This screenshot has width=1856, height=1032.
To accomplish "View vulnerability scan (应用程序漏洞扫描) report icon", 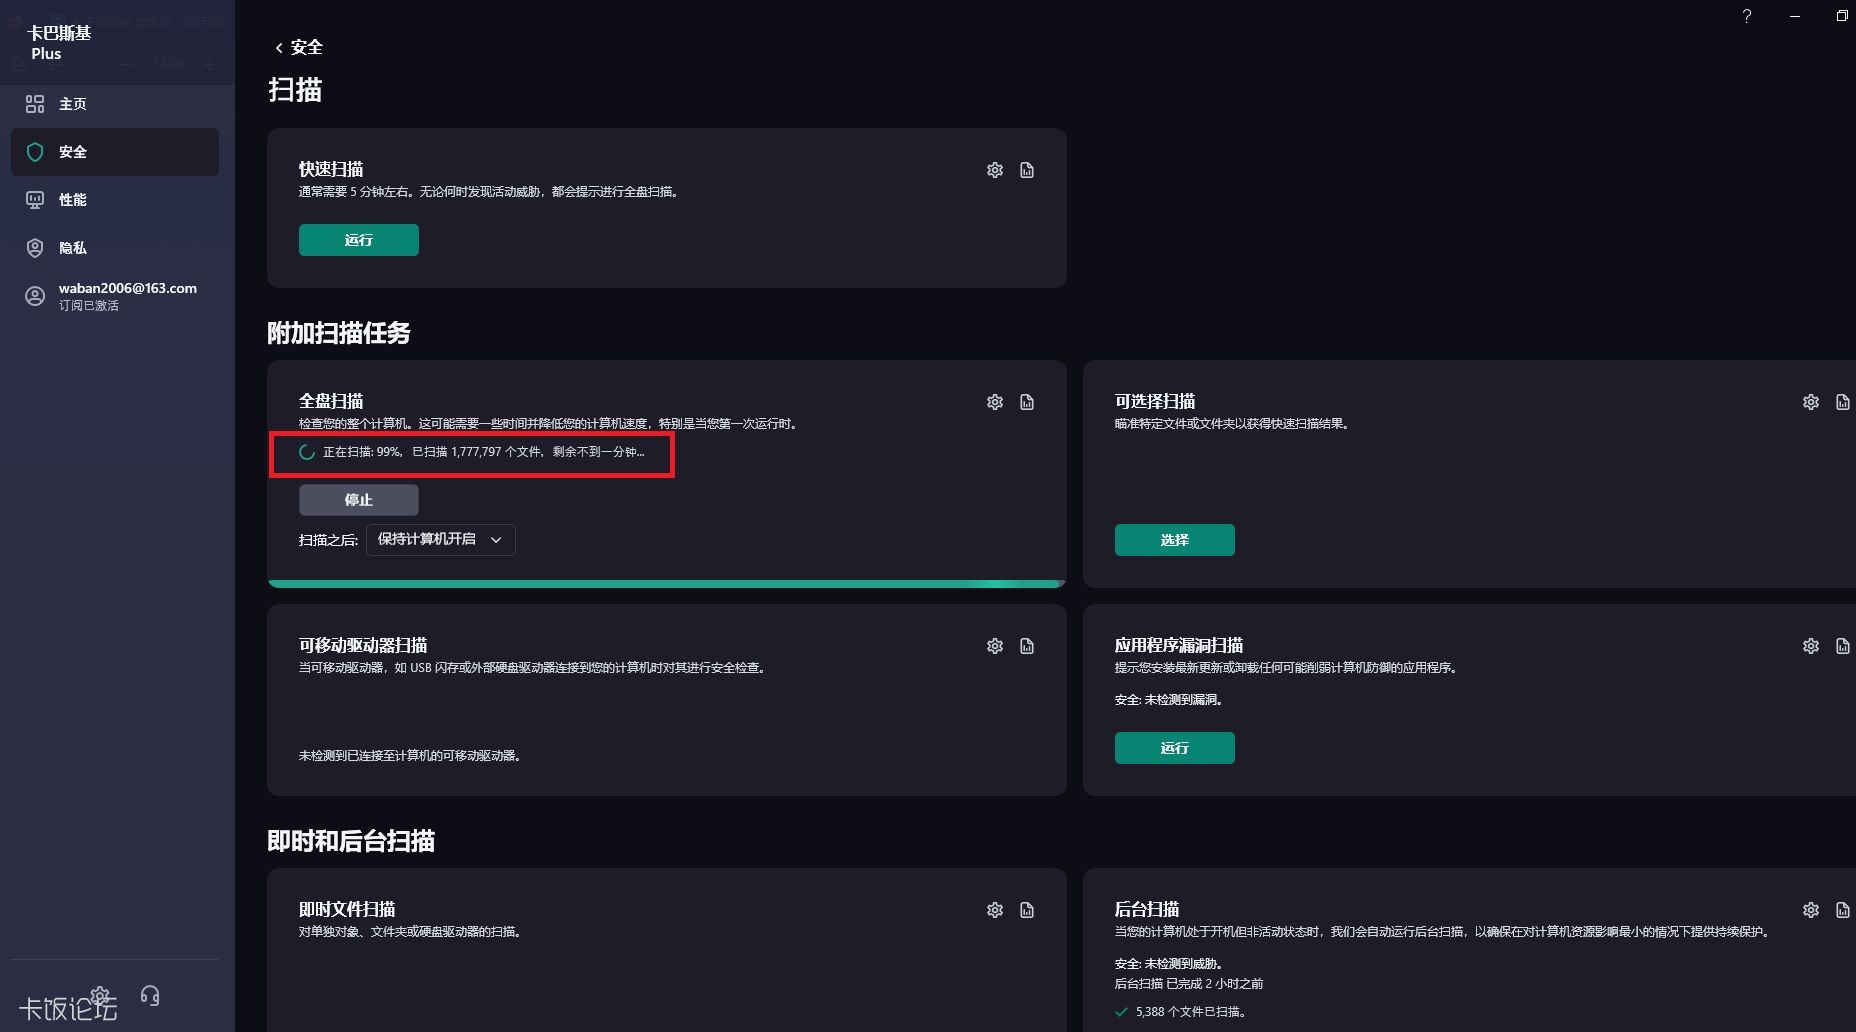I will click(x=1843, y=646).
